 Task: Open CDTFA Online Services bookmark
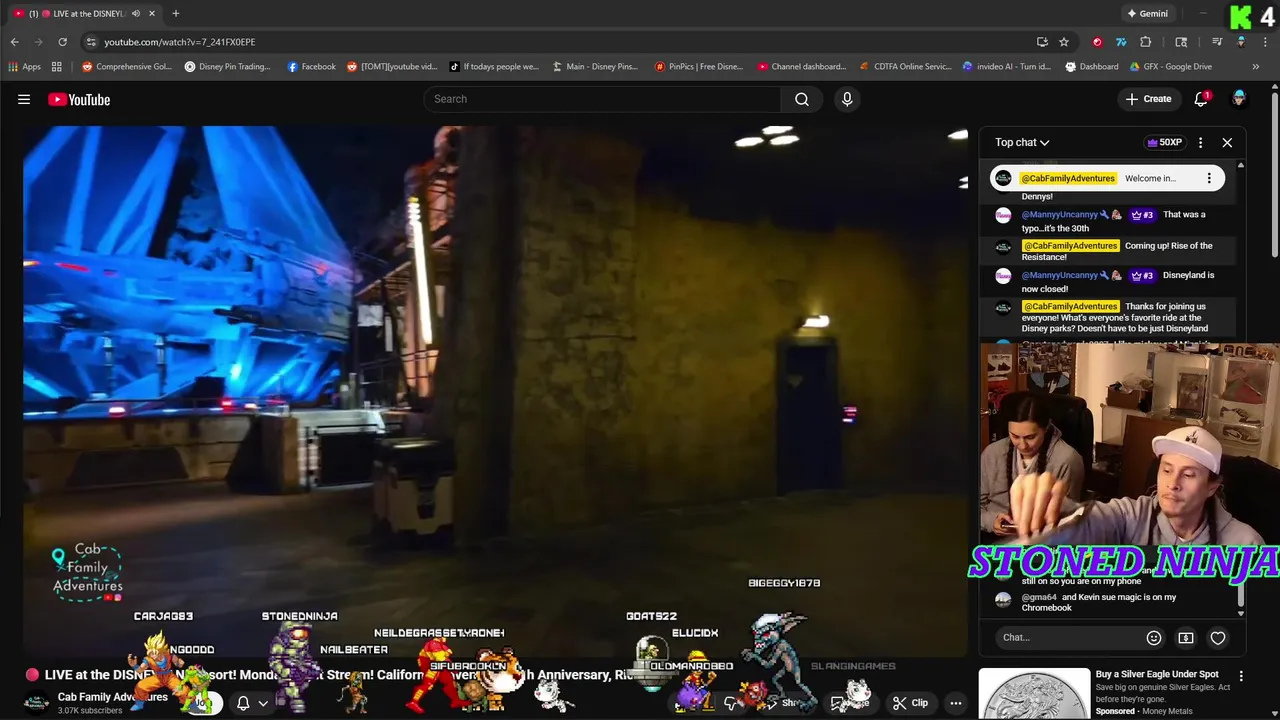(x=906, y=67)
